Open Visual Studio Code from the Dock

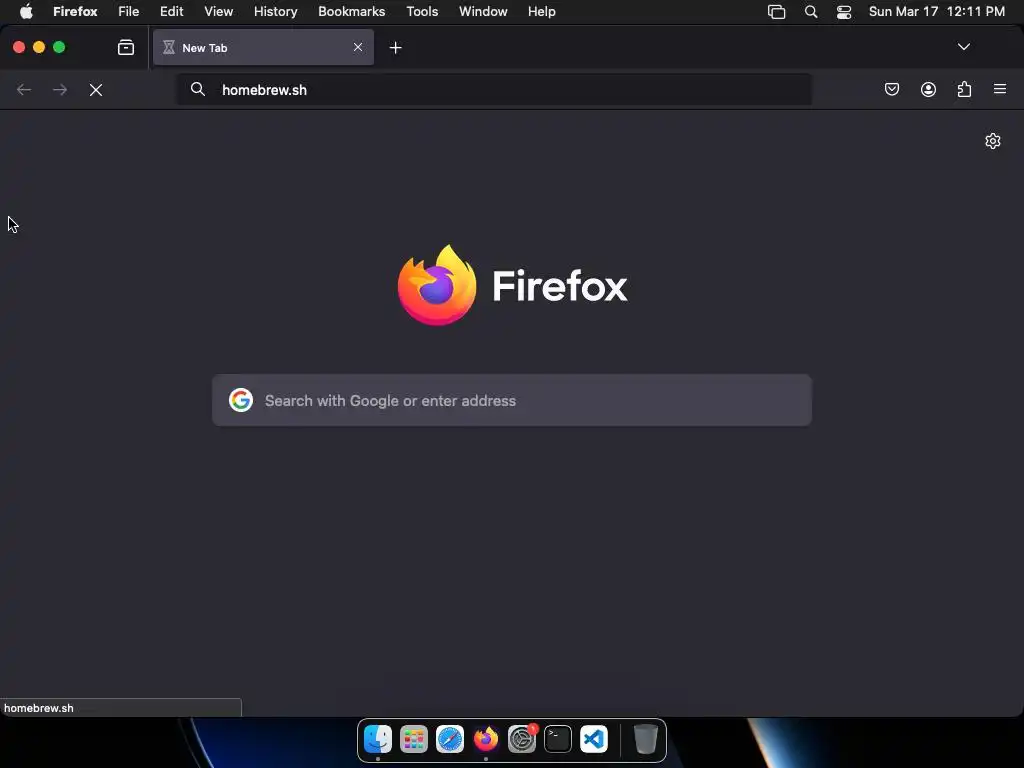pos(594,739)
